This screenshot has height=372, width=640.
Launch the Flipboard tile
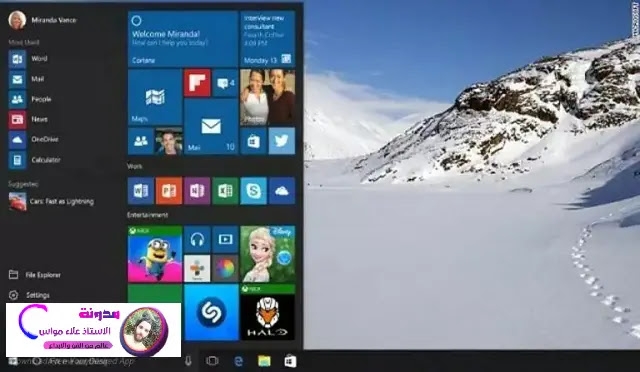point(197,83)
